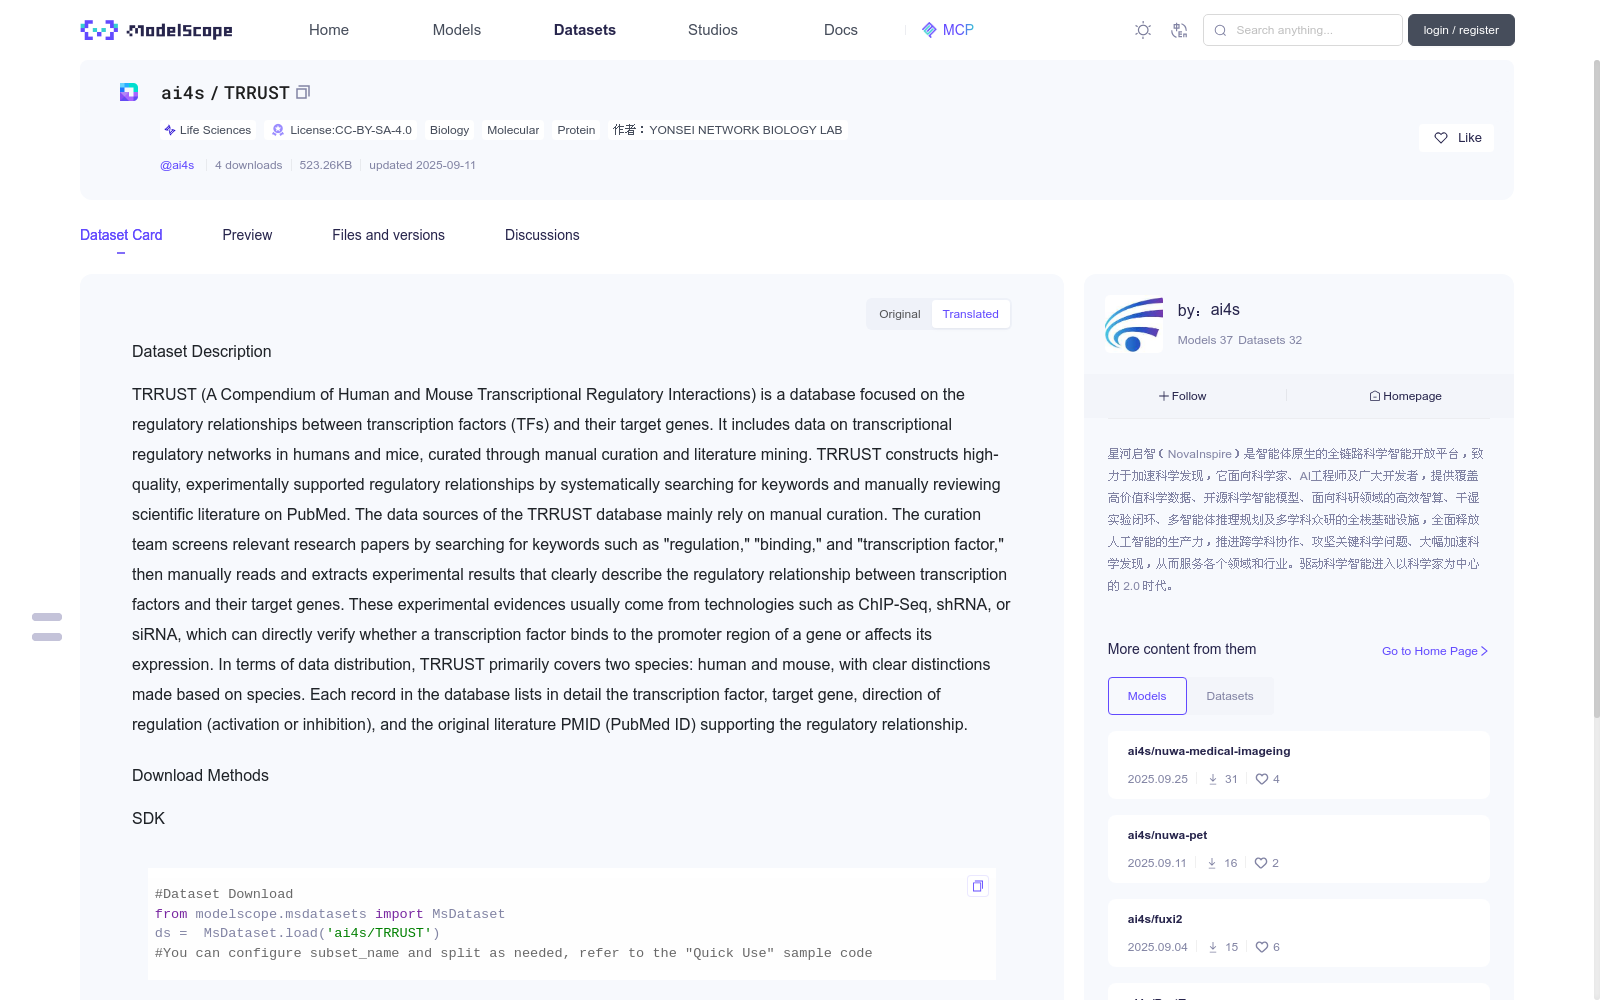Switch site language with the translate icon

click(1179, 30)
